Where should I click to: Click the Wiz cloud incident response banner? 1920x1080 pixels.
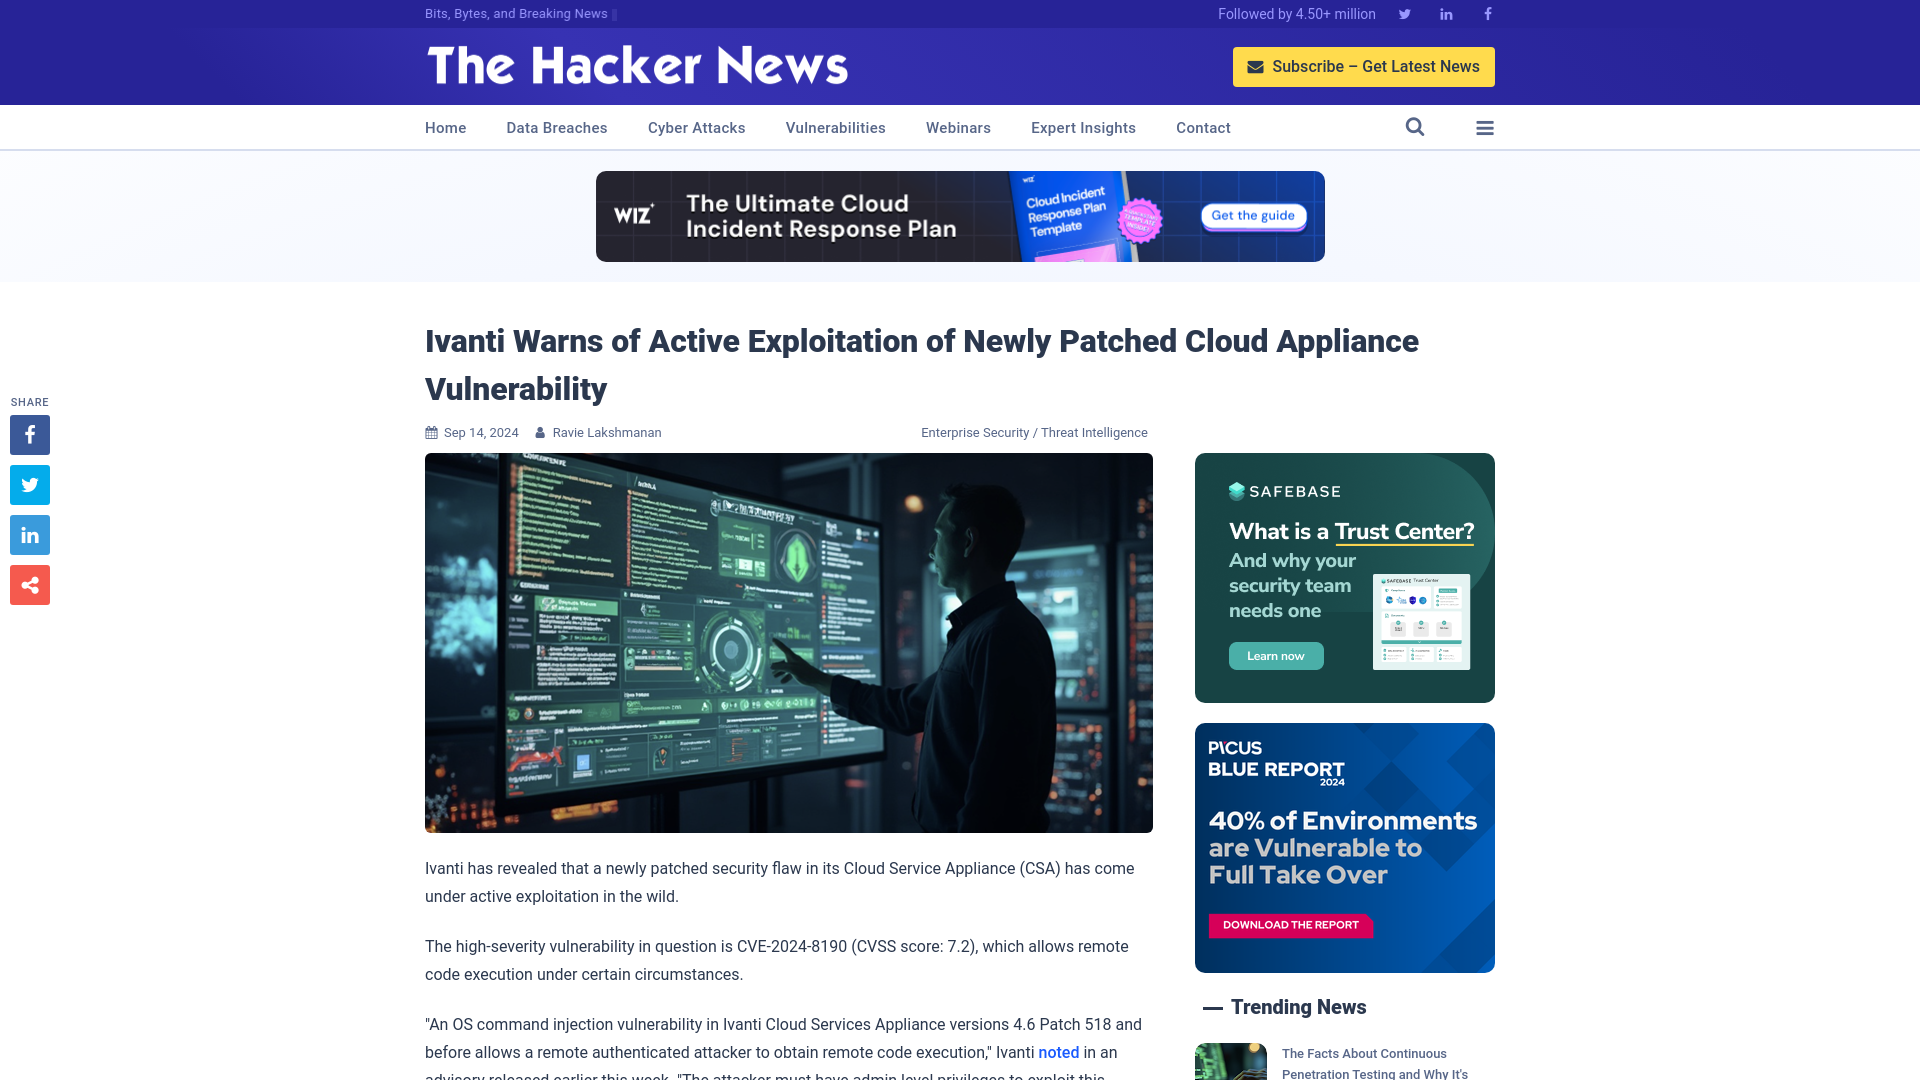pyautogui.click(x=960, y=216)
